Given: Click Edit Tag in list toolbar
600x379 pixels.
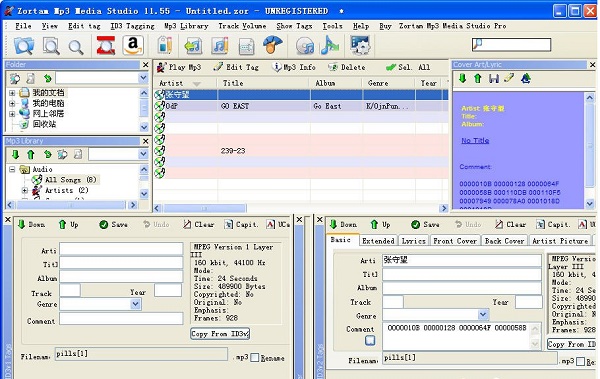Looking at the screenshot, I should [x=236, y=67].
